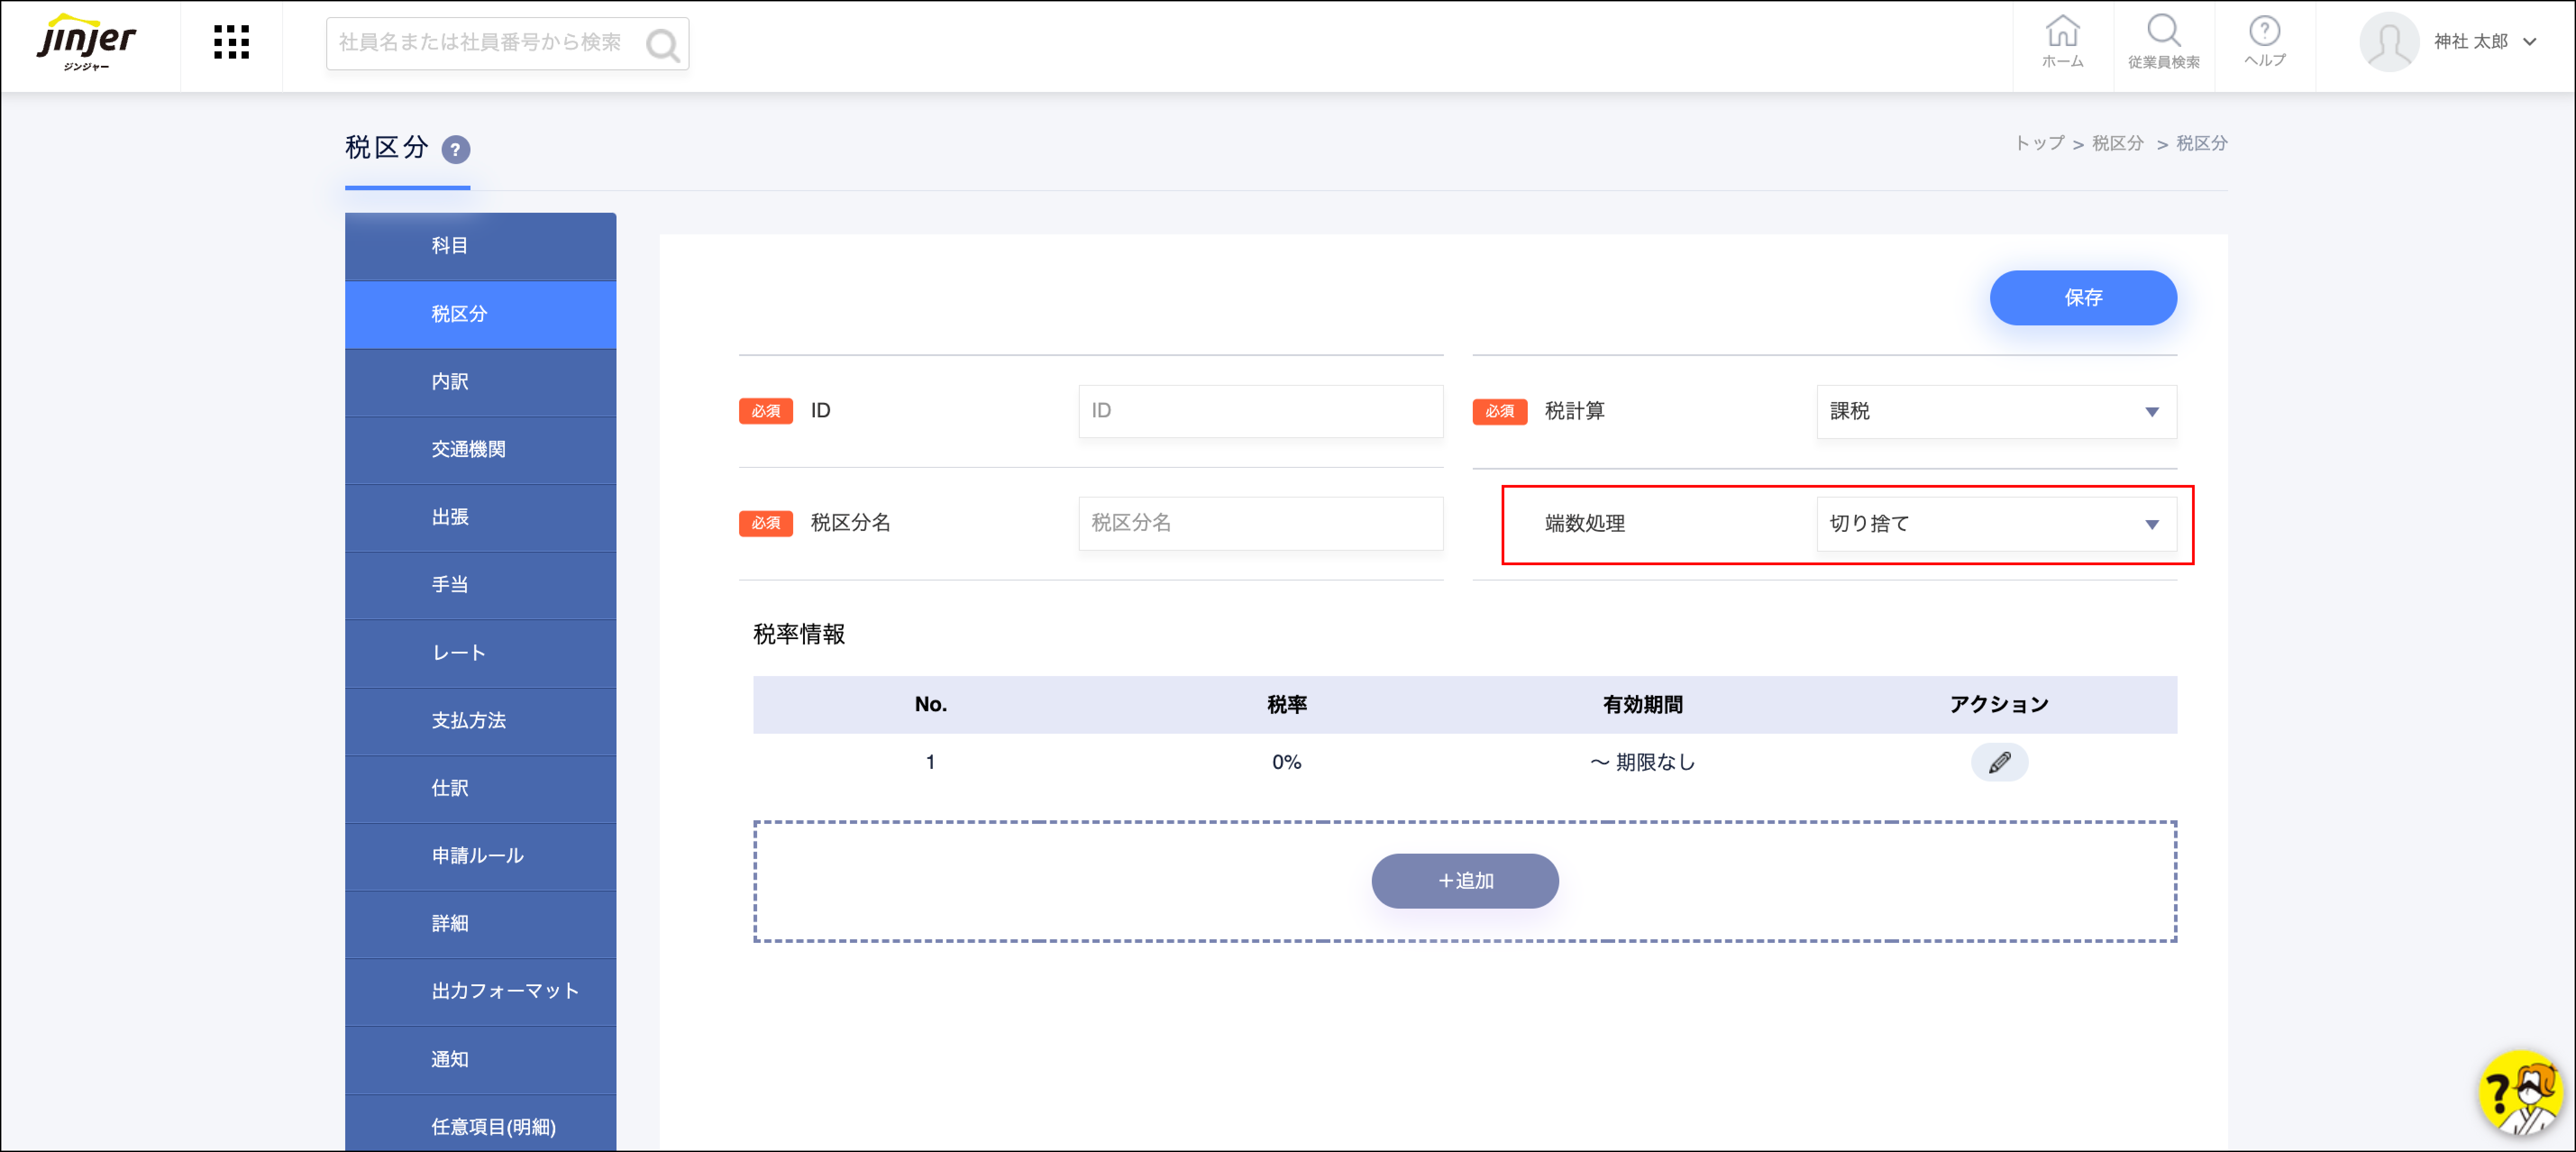
Task: Select 申請ルール in the sidebar
Action: (x=480, y=856)
